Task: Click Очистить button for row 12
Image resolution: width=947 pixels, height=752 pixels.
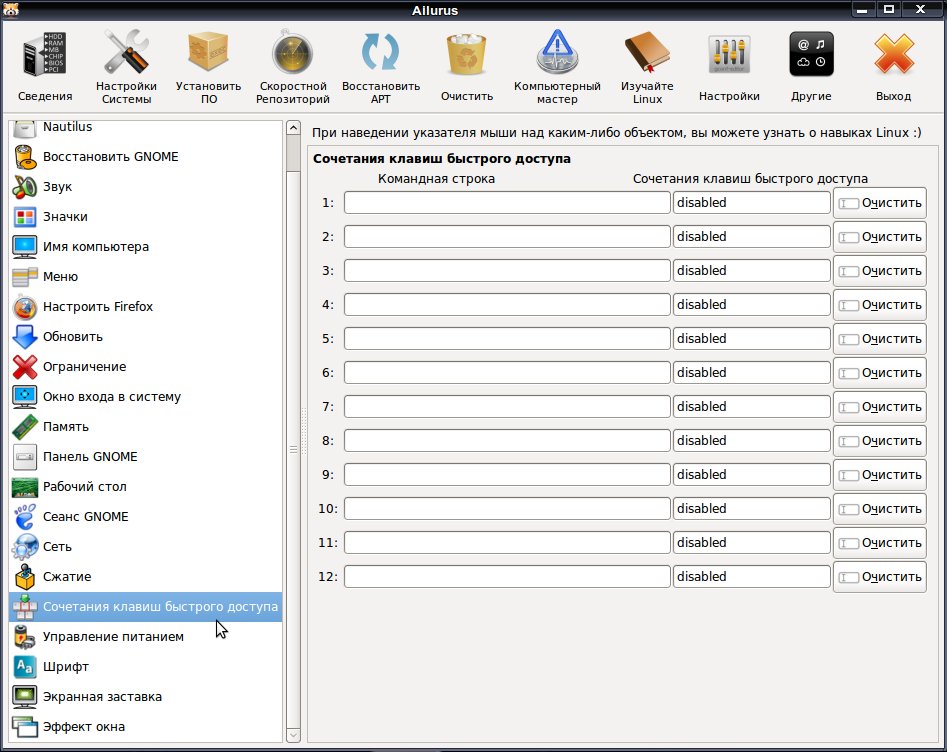Action: point(879,577)
